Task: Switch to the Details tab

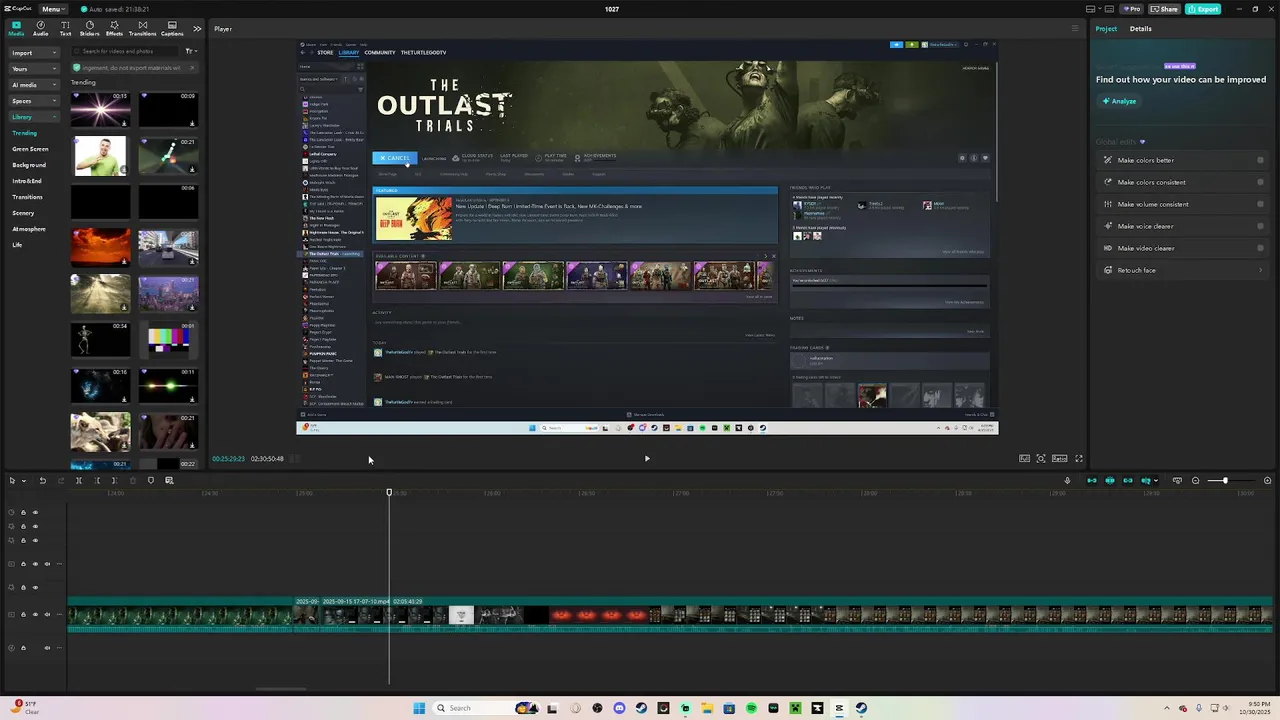Action: [x=1141, y=28]
